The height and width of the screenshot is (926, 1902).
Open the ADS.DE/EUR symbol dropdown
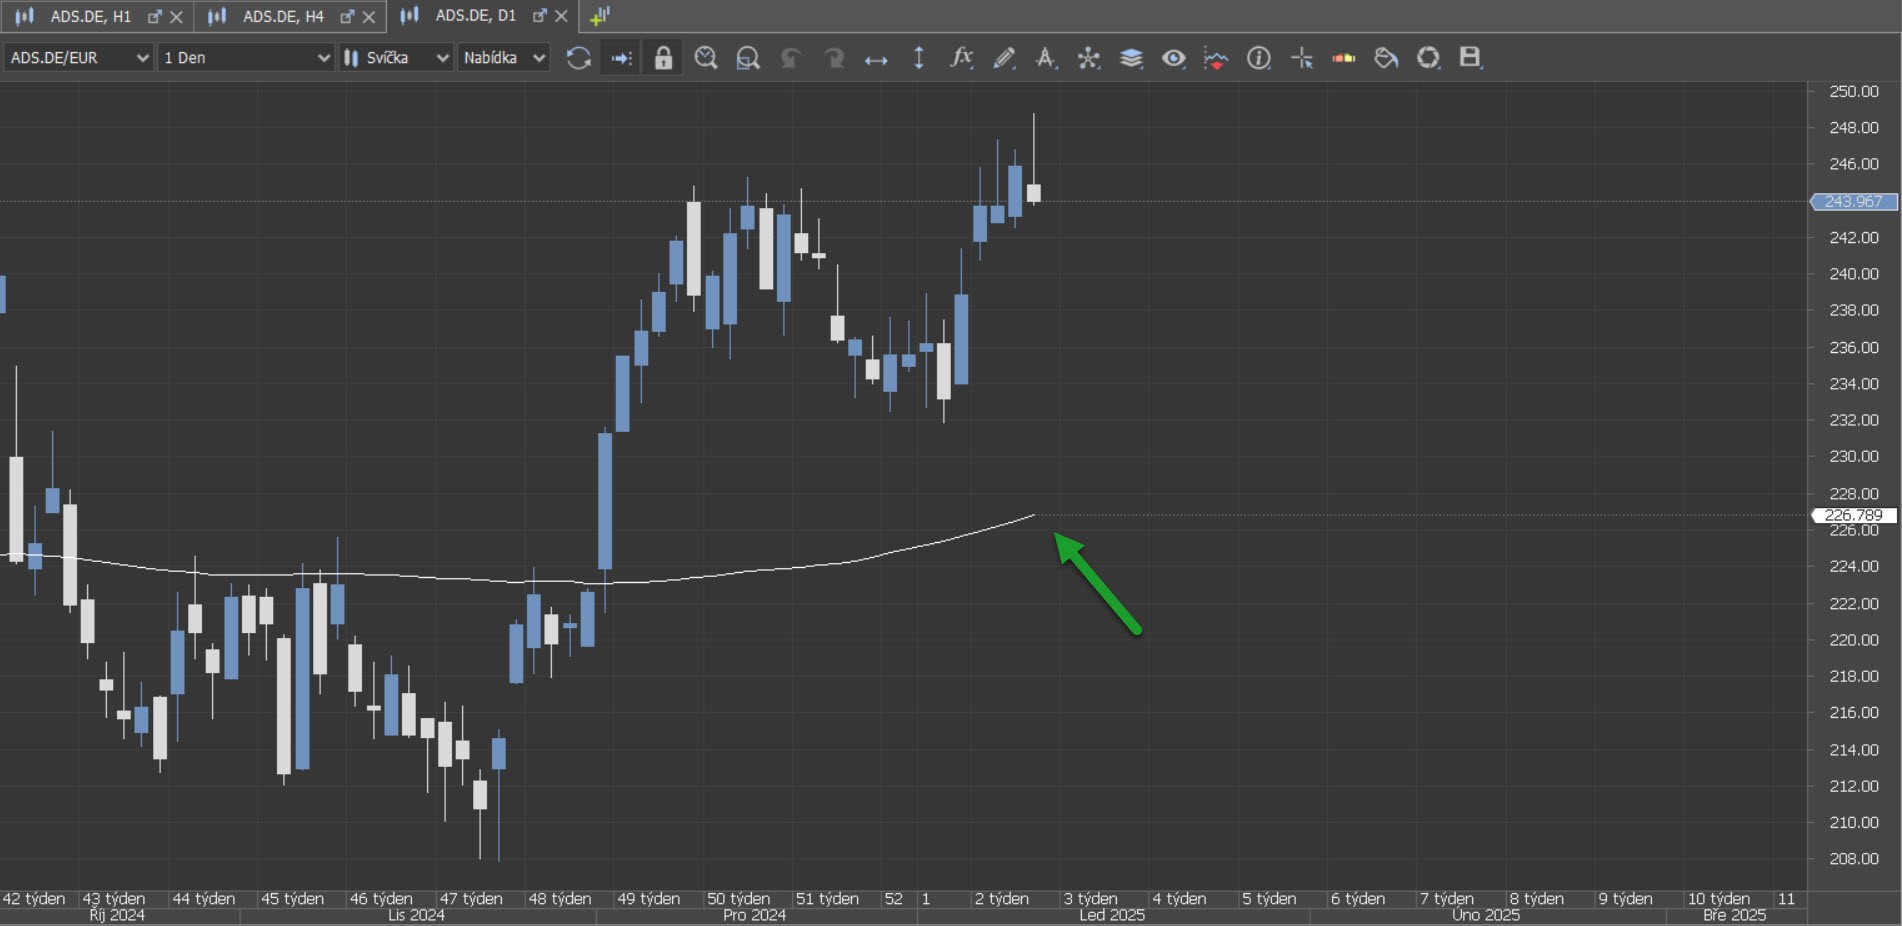pyautogui.click(x=79, y=58)
